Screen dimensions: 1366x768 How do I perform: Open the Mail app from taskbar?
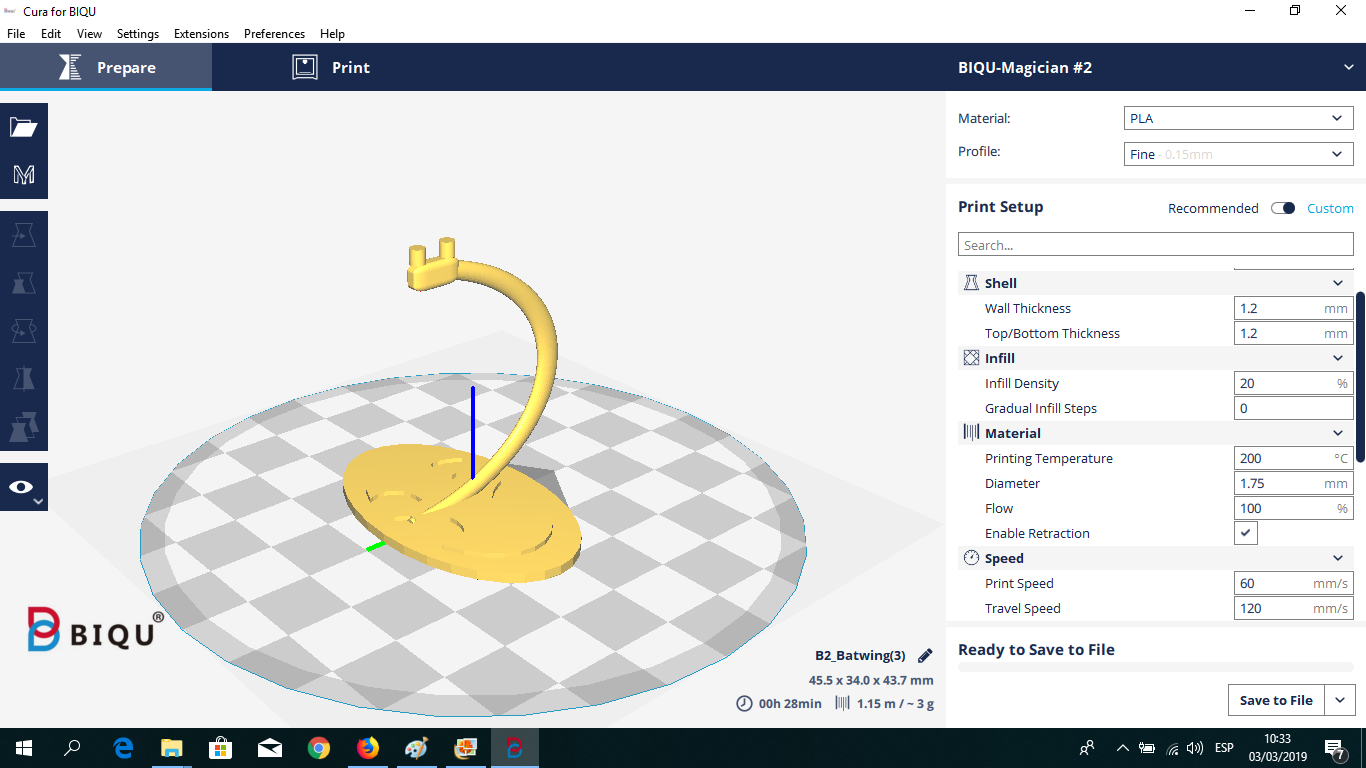pos(270,748)
